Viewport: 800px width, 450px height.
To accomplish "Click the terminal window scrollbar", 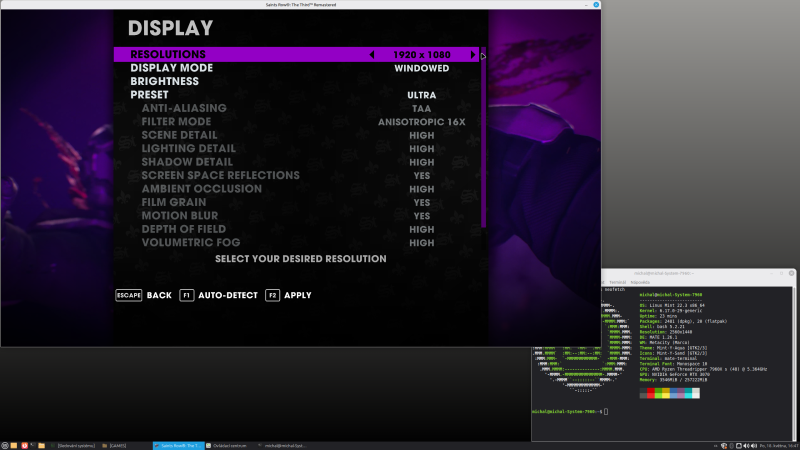I will tap(793, 363).
